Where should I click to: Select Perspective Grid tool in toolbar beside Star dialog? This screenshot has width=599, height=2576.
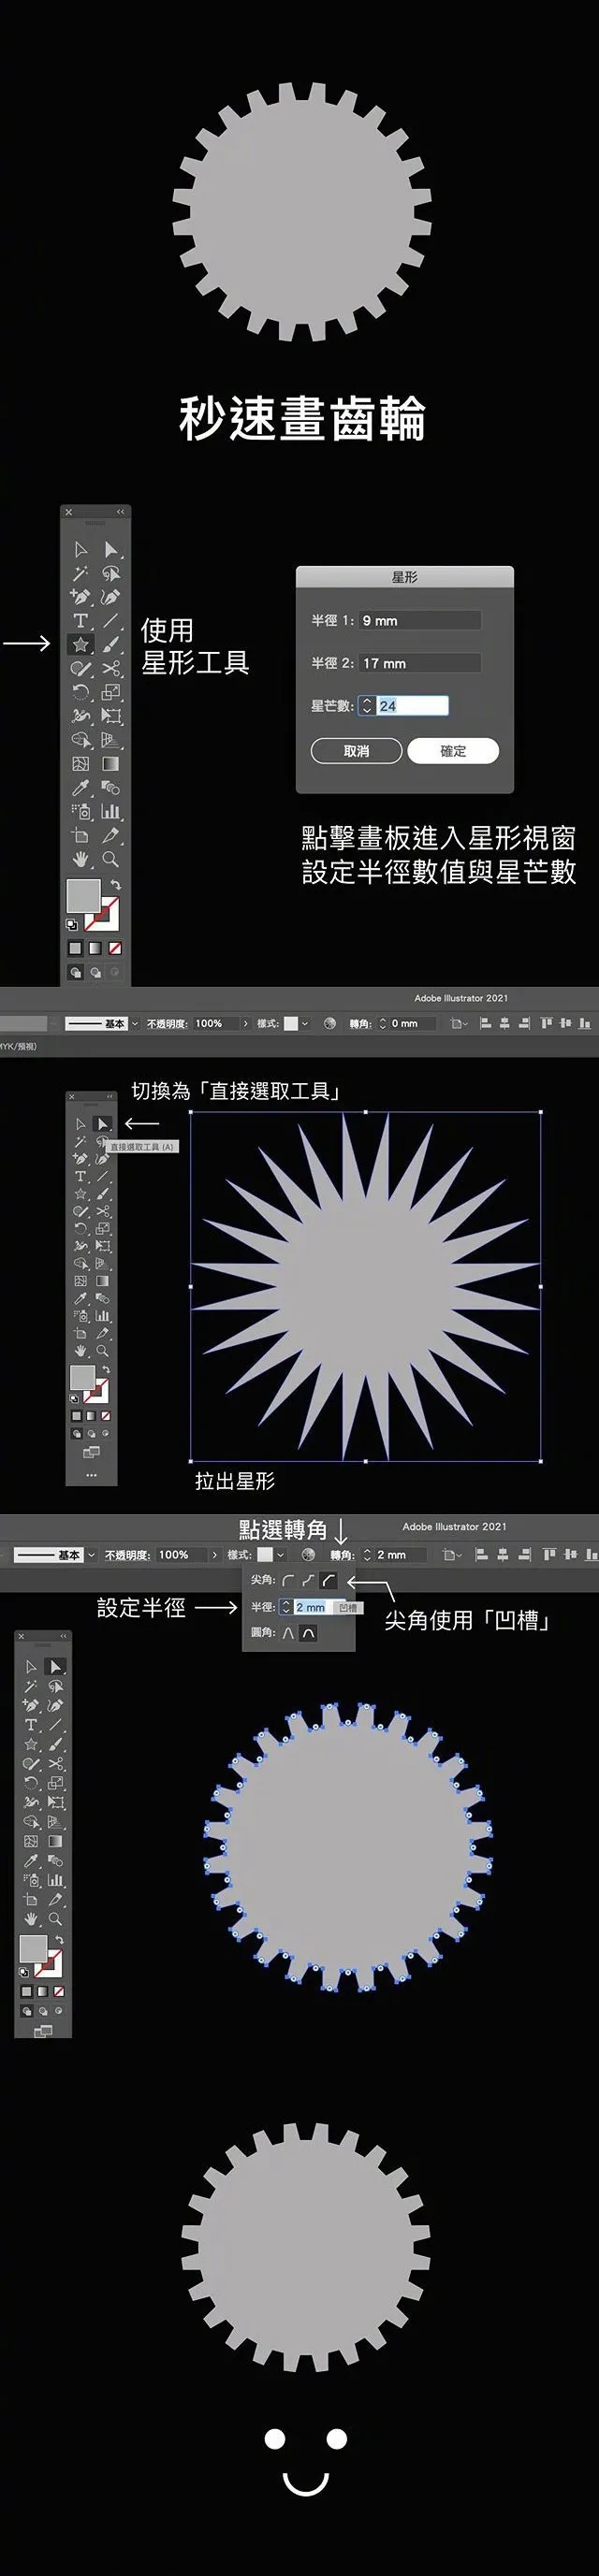111,740
